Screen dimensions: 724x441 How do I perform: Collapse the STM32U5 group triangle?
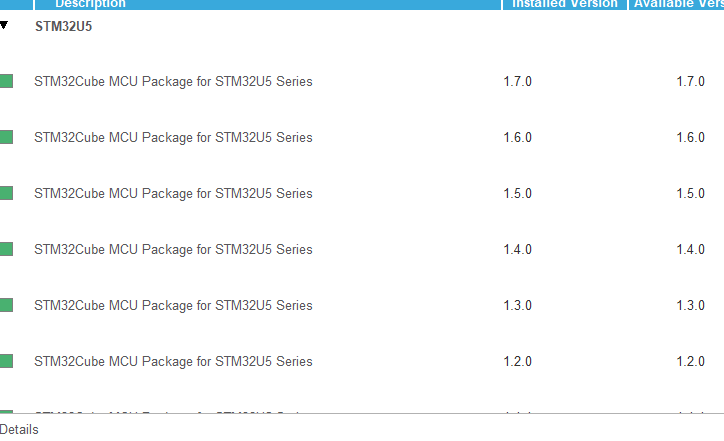(4, 25)
